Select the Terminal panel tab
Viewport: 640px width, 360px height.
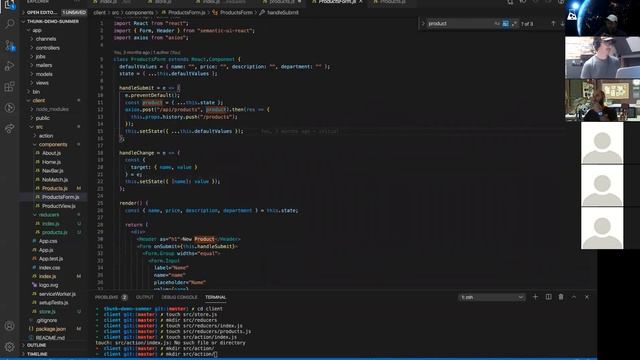tap(216, 297)
